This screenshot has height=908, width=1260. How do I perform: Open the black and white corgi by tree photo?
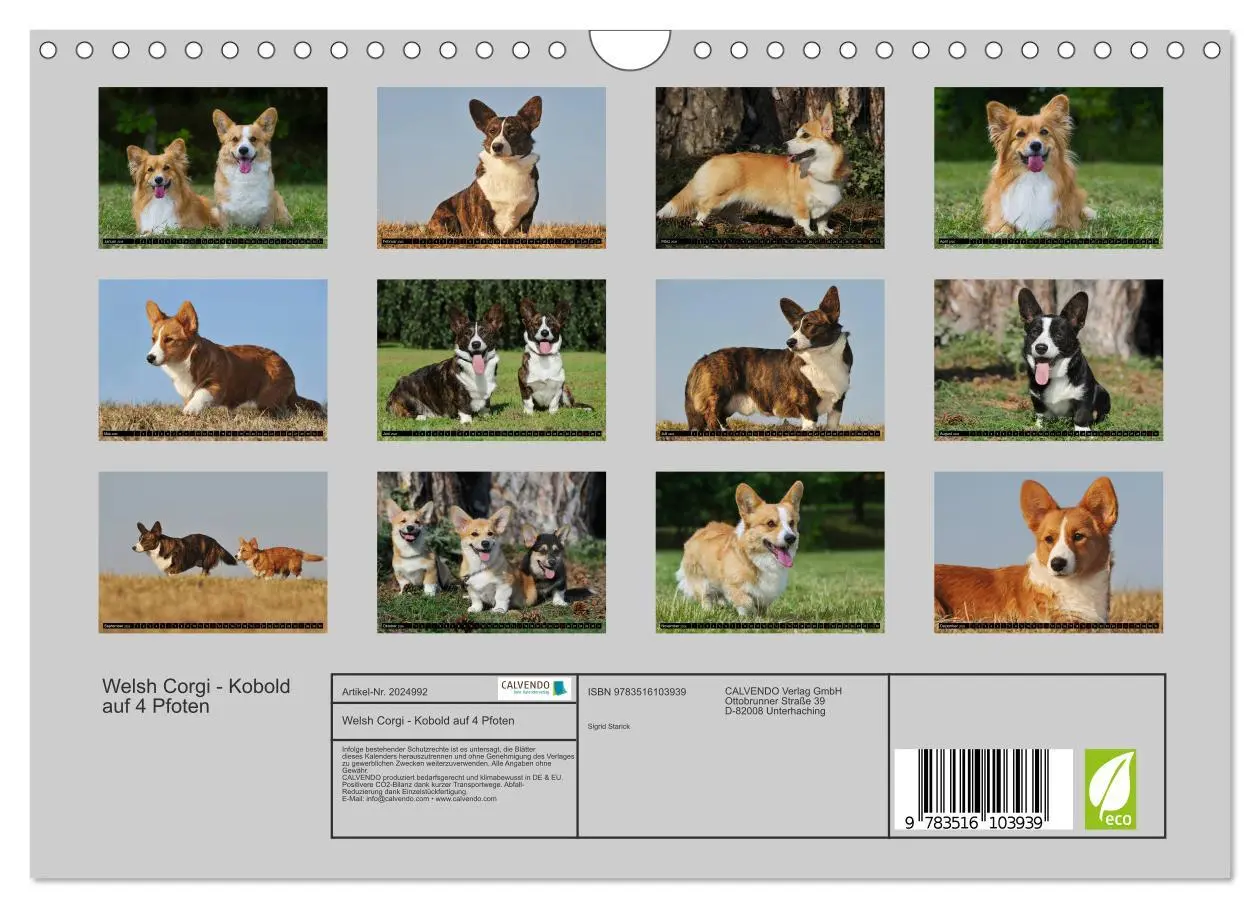coord(1048,360)
